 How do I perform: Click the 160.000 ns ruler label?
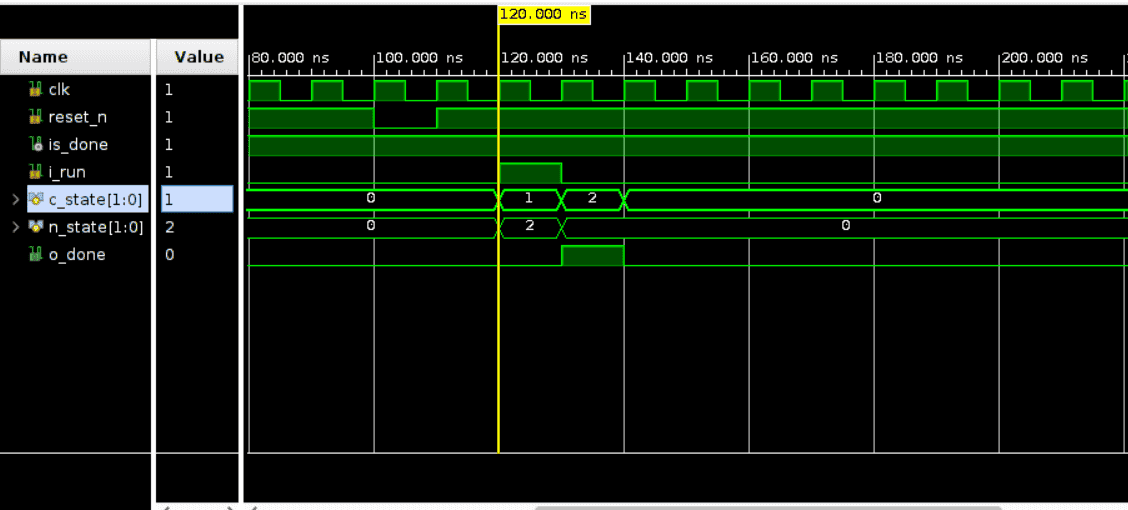coord(795,58)
